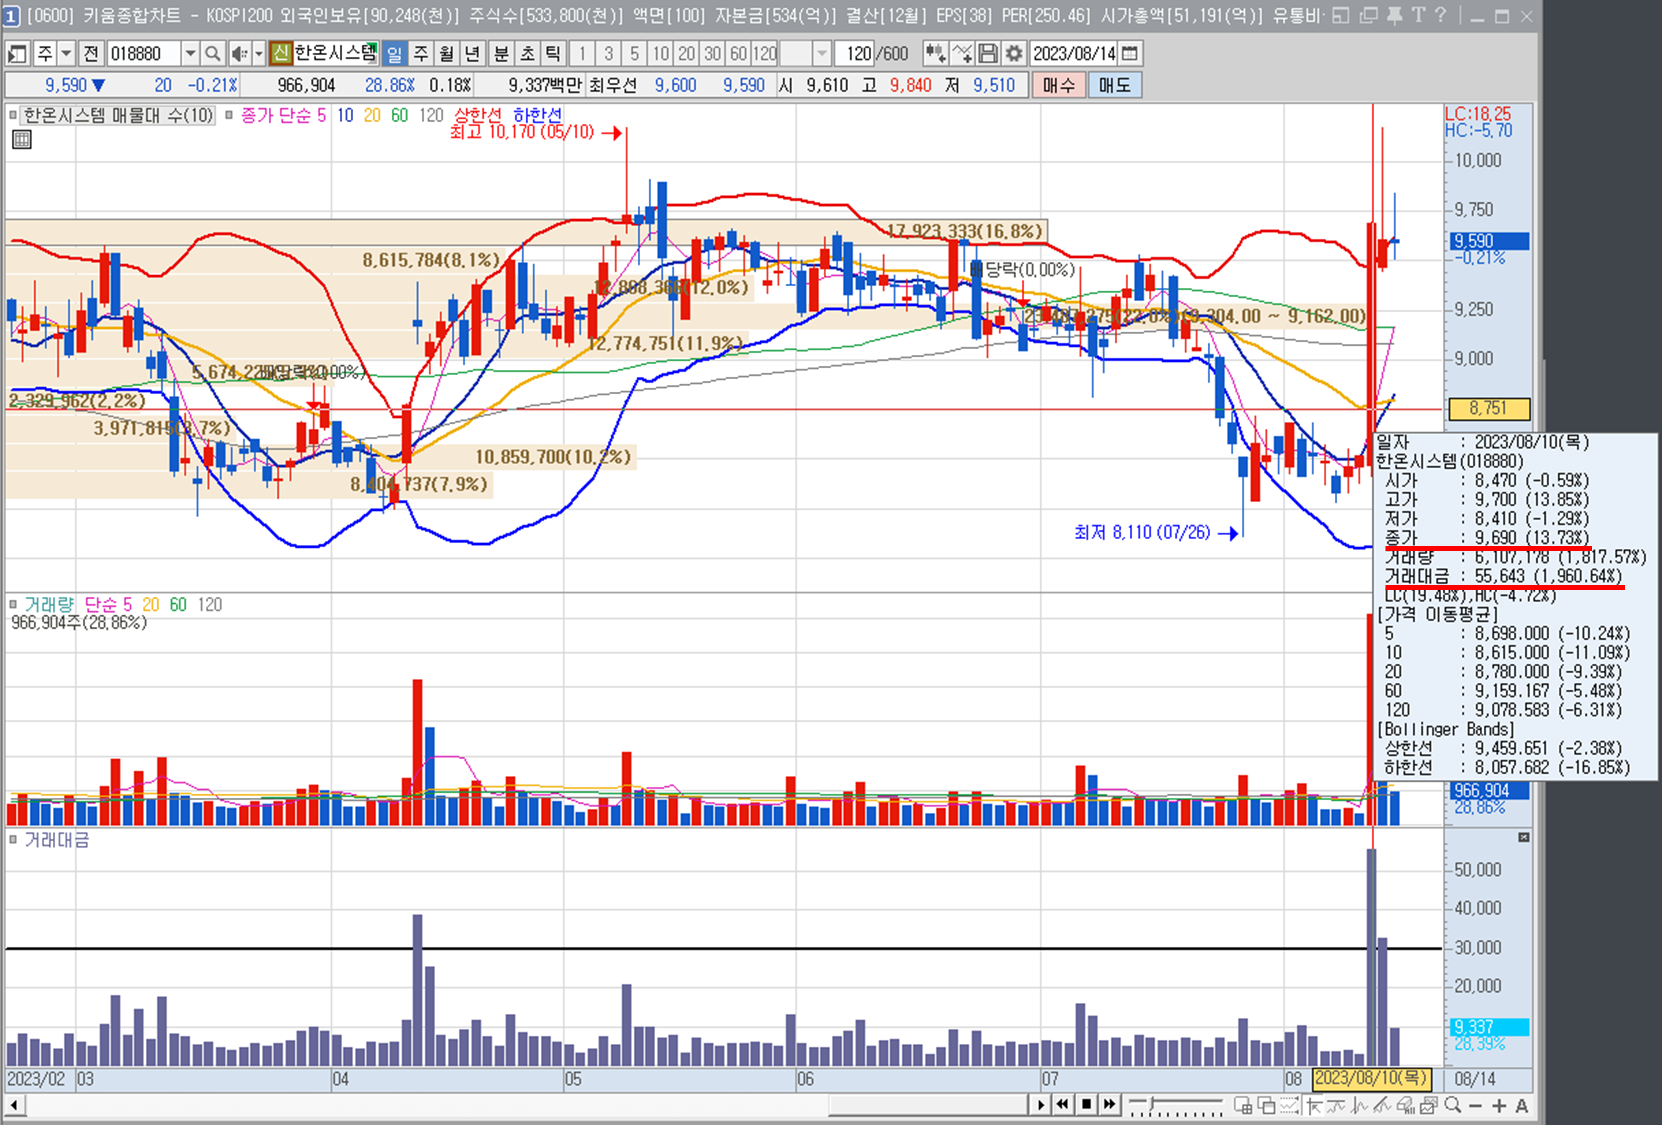
Task: Click the eraser tool in the bottom toolbar
Action: coord(1406,1105)
